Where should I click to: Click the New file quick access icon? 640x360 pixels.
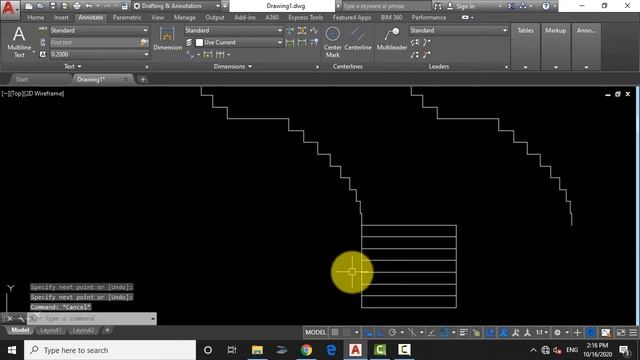click(29, 6)
